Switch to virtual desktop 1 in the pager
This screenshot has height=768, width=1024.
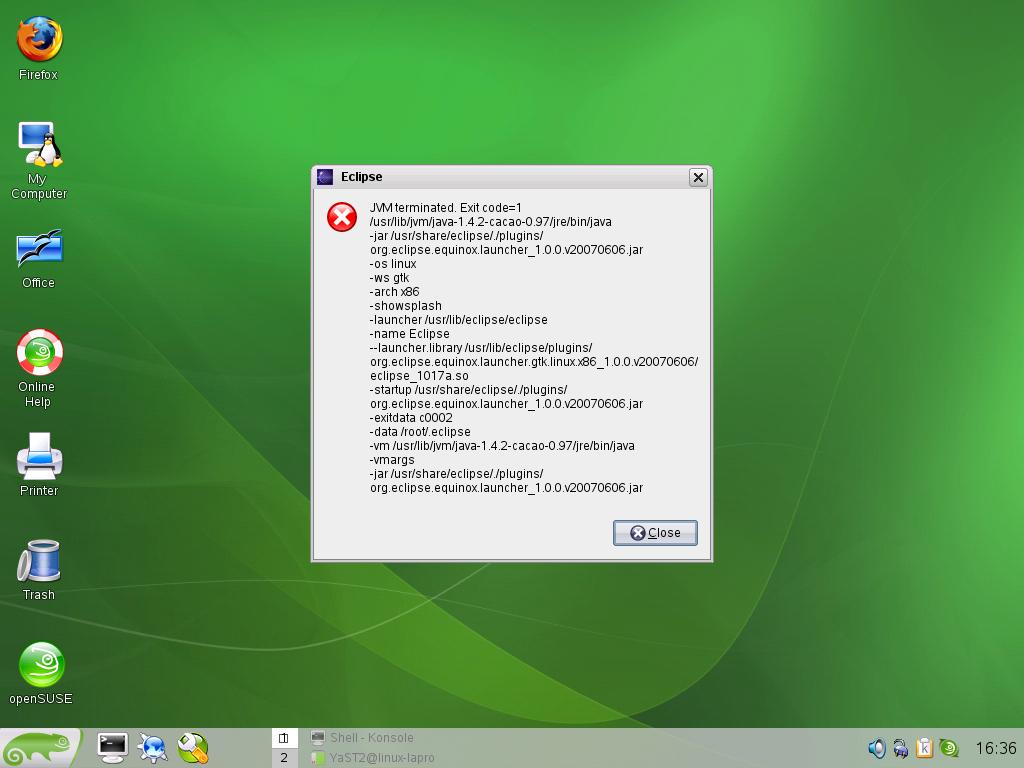pos(284,738)
